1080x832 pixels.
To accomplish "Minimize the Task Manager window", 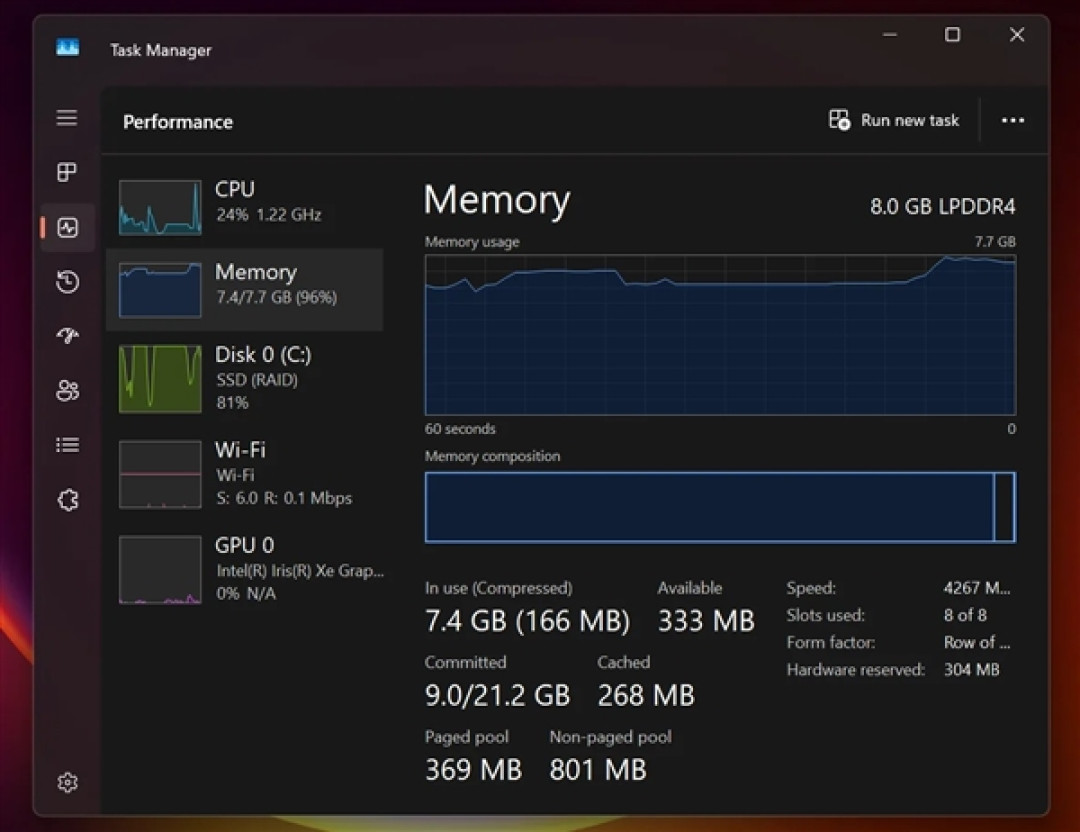I will click(x=890, y=34).
